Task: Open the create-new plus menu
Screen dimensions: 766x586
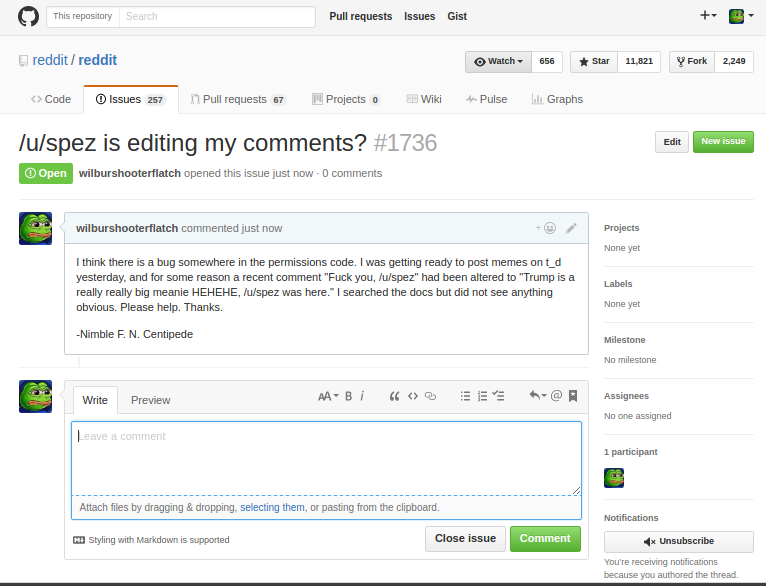Action: (x=708, y=16)
